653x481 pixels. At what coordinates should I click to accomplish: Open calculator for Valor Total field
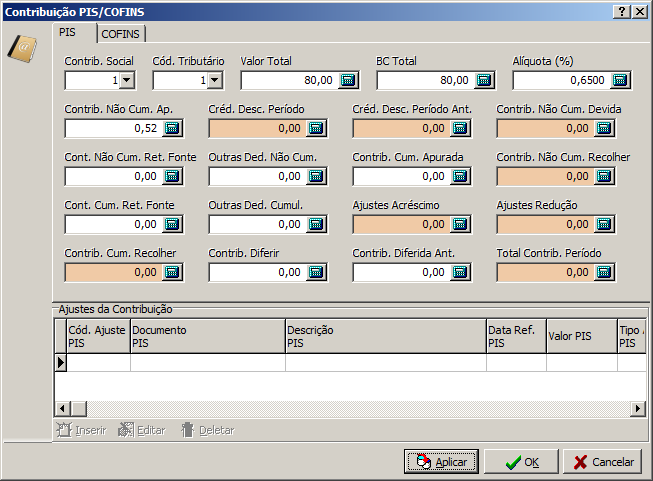[348, 80]
